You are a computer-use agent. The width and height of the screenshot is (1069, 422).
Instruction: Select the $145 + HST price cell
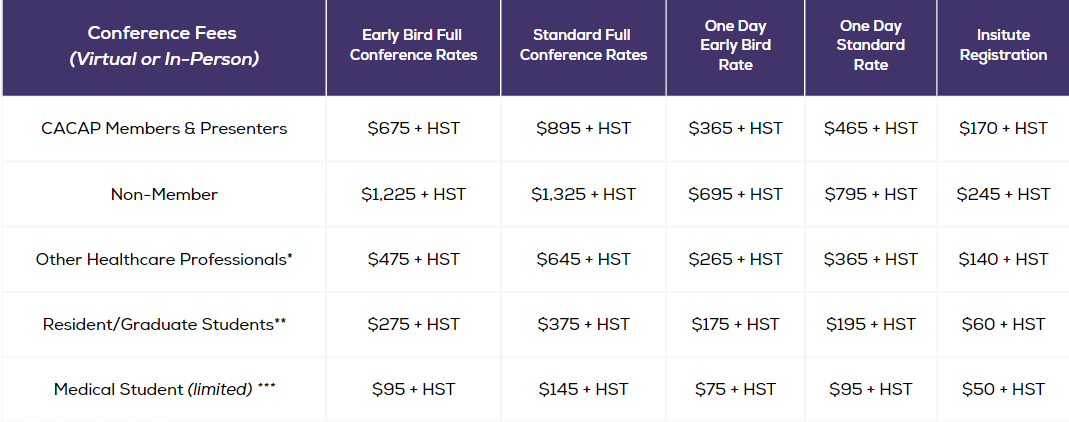[x=583, y=389]
